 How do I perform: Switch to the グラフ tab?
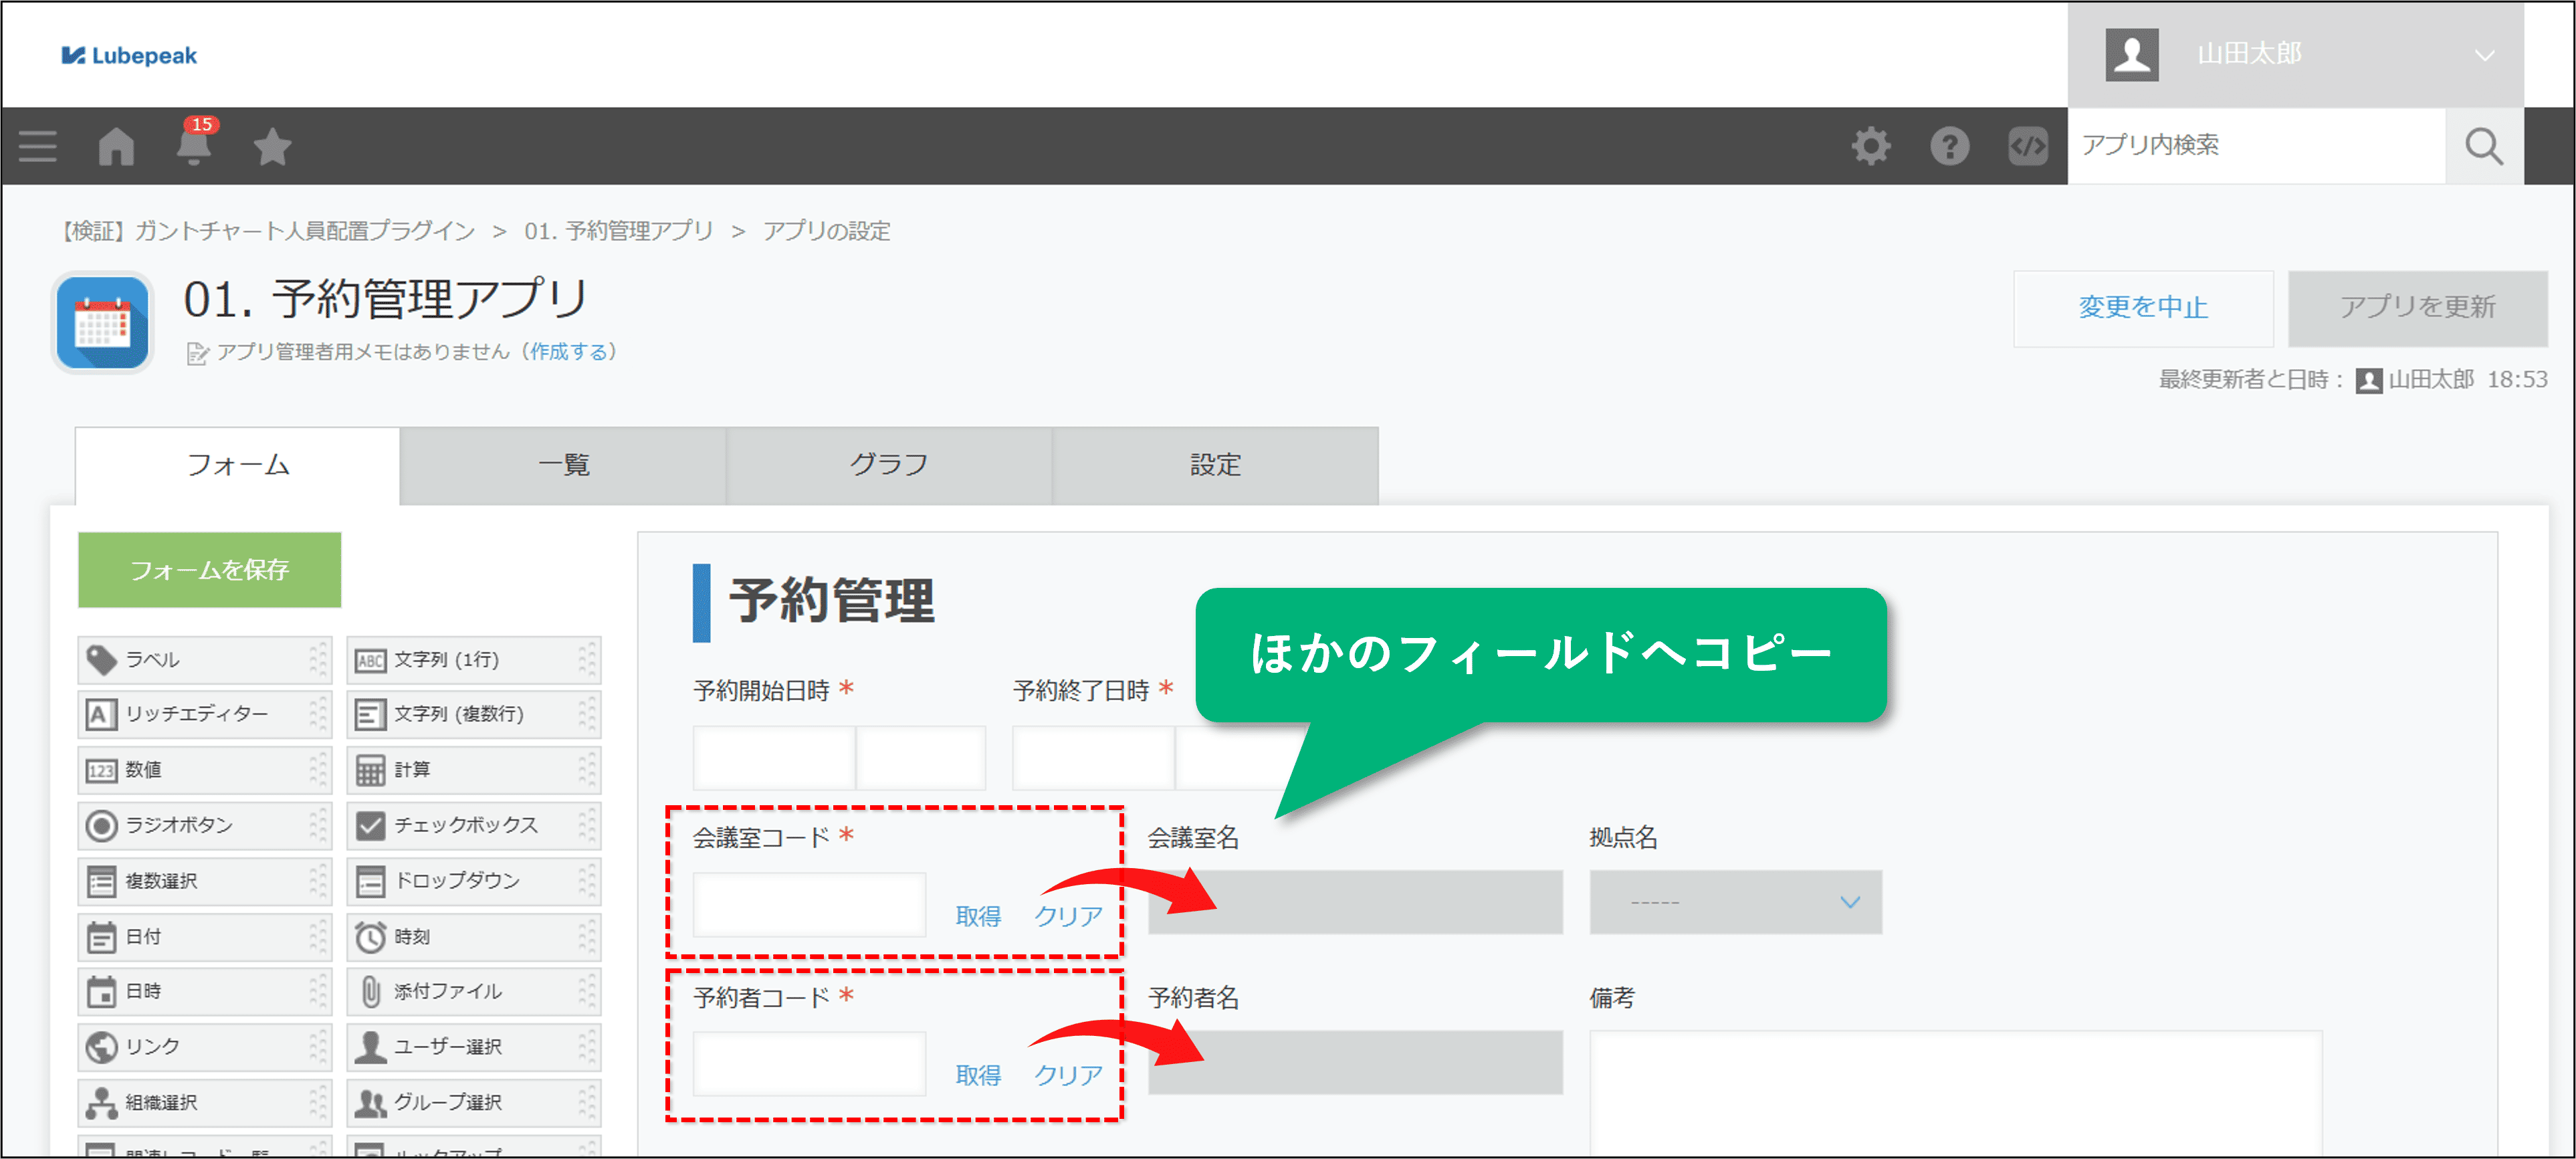888,464
